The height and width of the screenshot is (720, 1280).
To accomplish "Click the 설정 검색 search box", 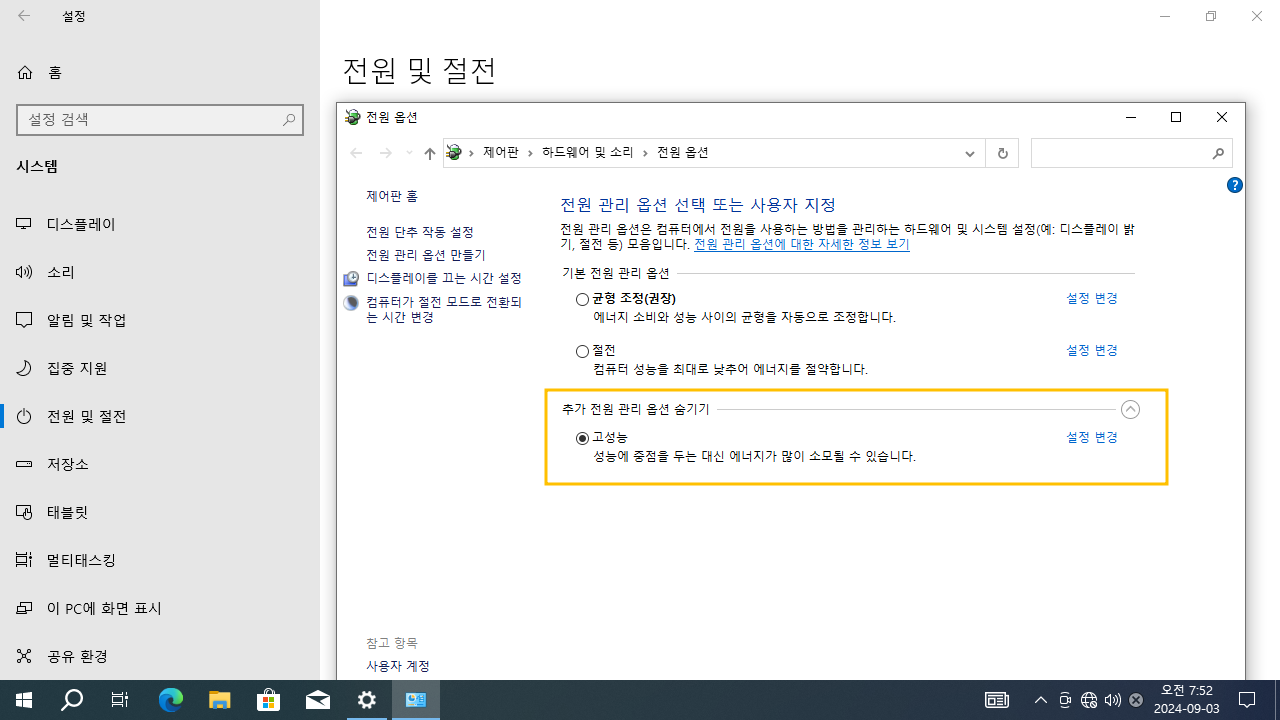I will coord(160,119).
